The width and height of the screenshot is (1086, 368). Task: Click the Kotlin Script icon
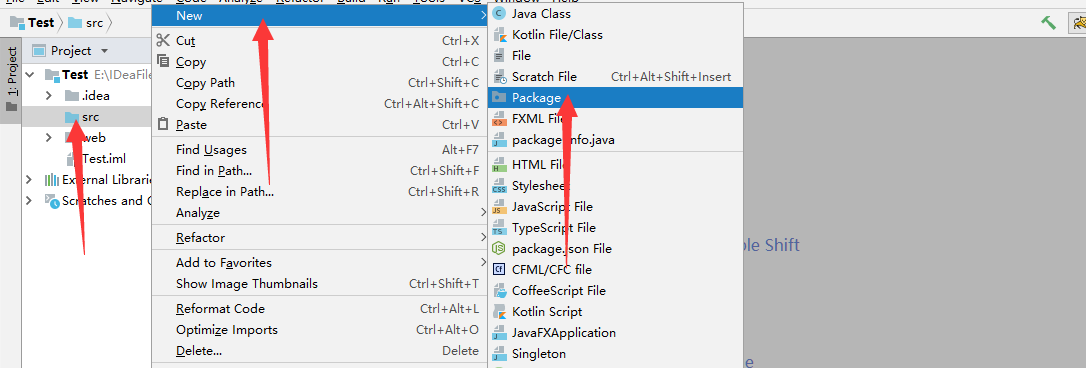pyautogui.click(x=499, y=312)
